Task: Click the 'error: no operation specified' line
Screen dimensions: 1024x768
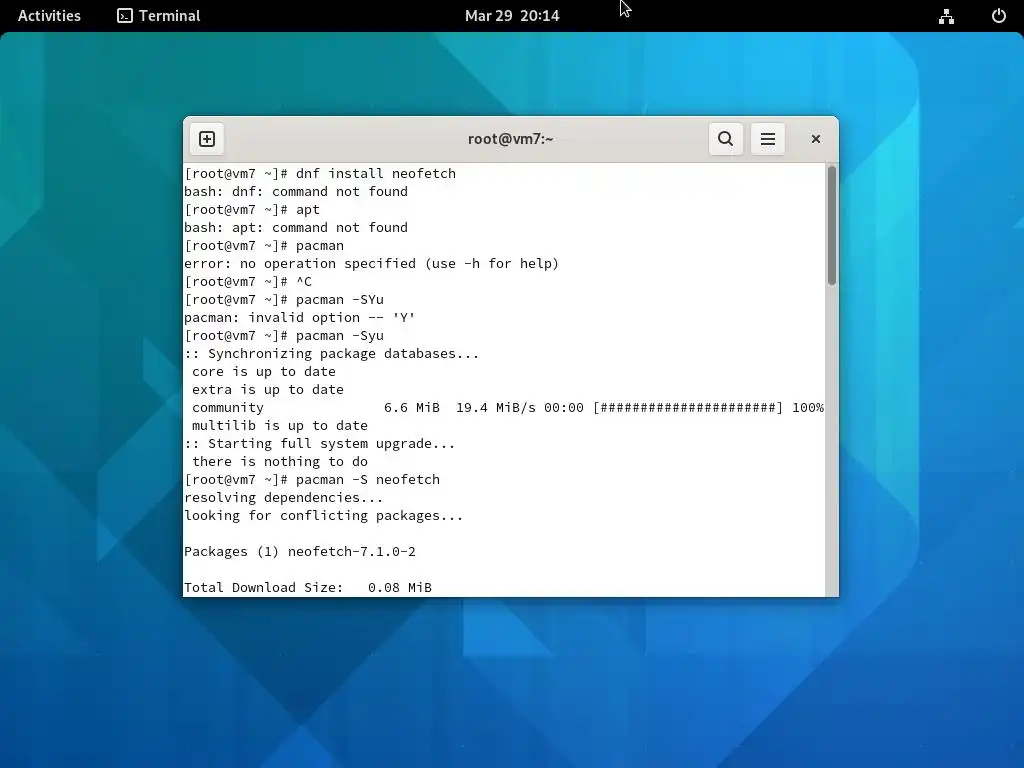Action: tap(372, 264)
